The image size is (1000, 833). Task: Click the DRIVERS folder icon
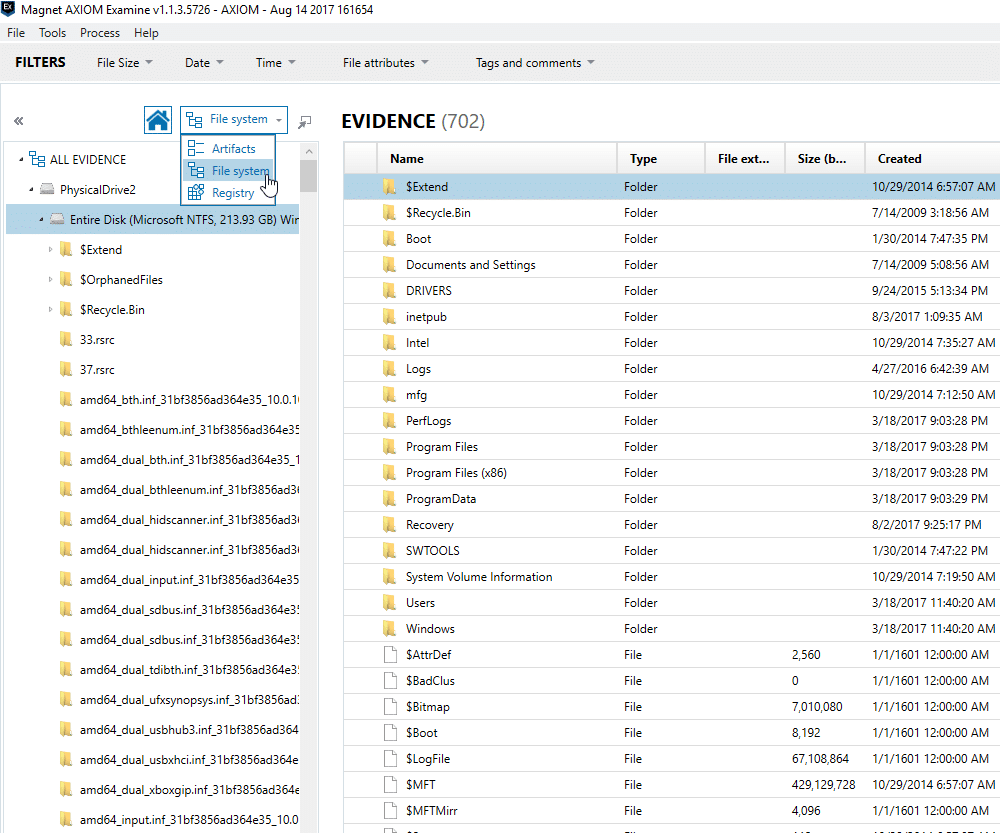tap(389, 291)
